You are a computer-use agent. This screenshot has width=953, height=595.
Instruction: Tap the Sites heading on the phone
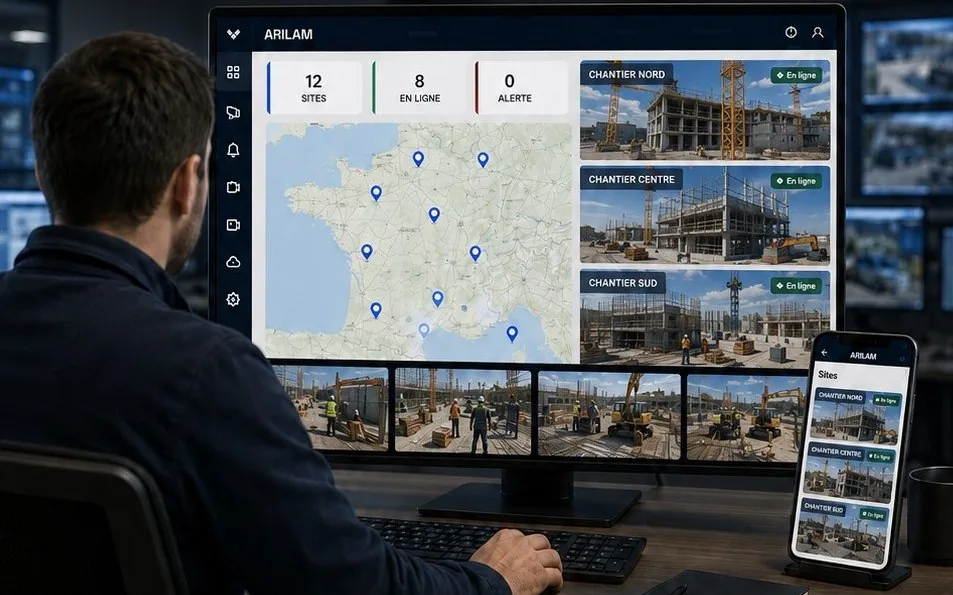point(828,375)
